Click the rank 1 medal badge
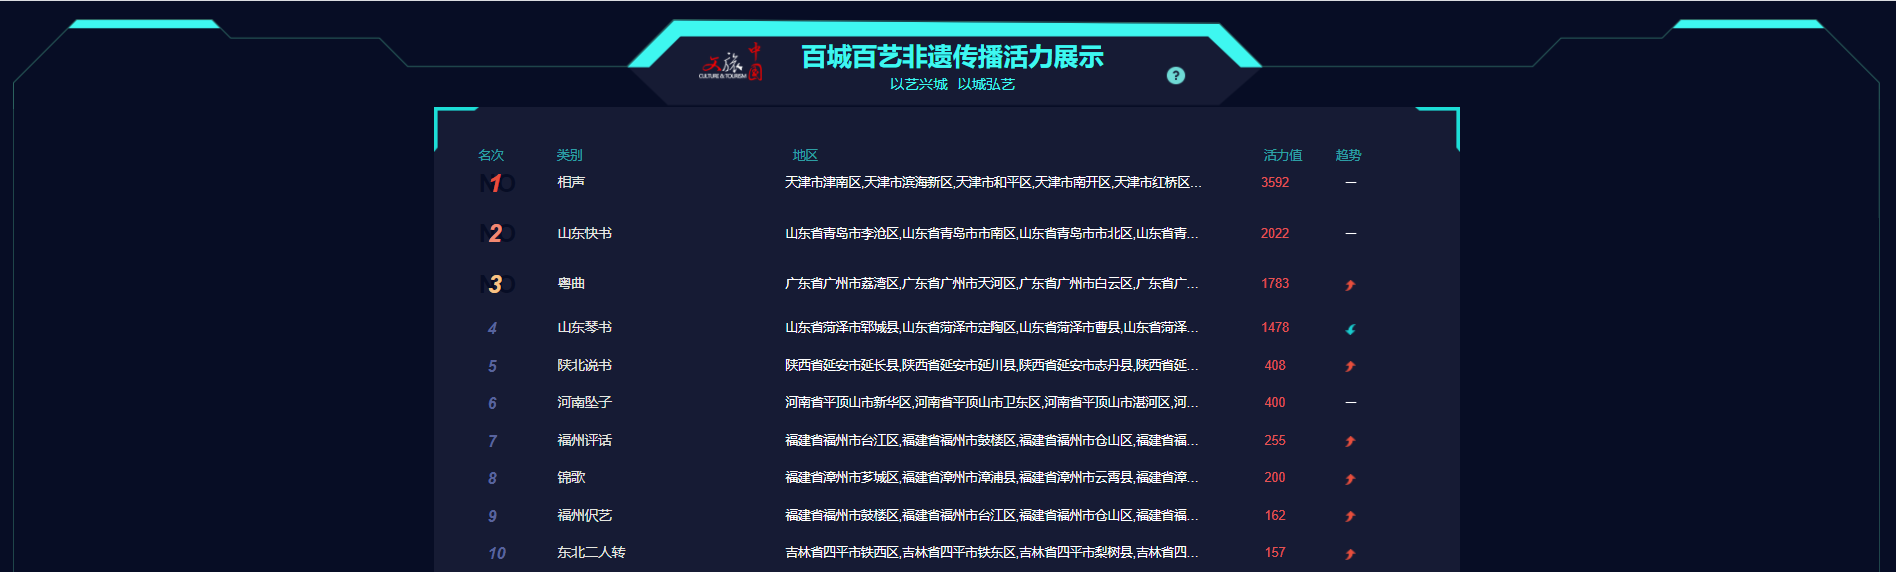 click(496, 183)
